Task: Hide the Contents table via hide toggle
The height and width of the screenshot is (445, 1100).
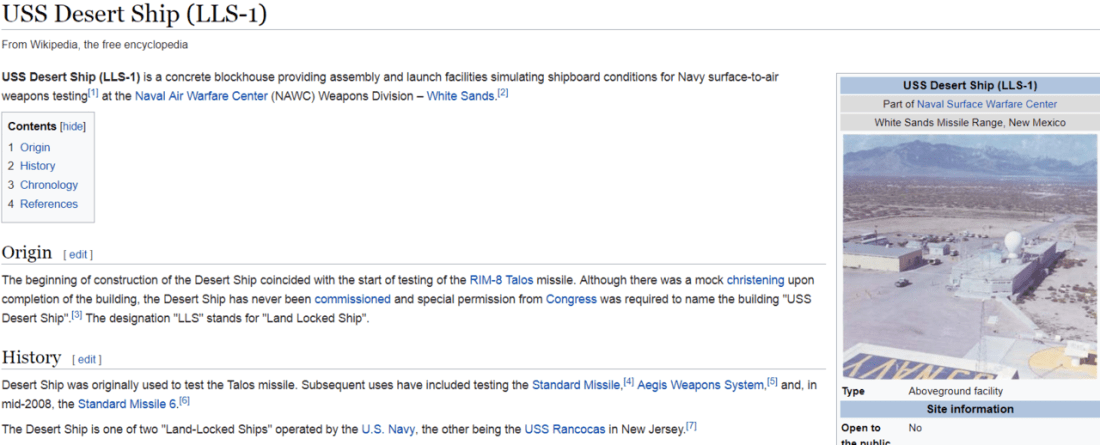Action: [73, 127]
